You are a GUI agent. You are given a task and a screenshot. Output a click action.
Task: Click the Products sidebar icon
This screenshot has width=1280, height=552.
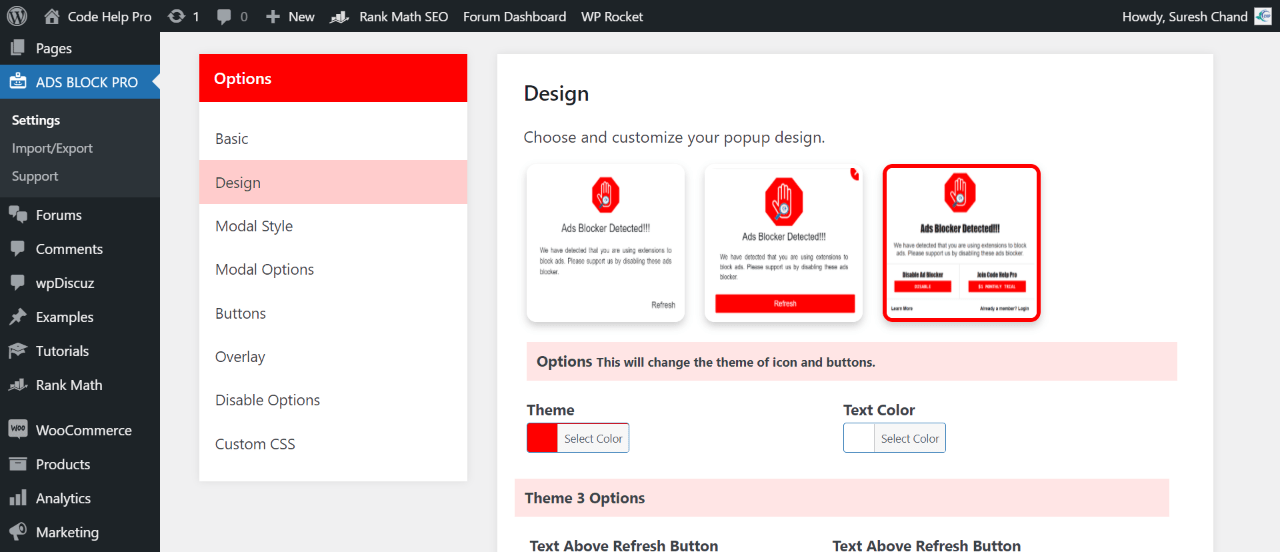pos(18,464)
